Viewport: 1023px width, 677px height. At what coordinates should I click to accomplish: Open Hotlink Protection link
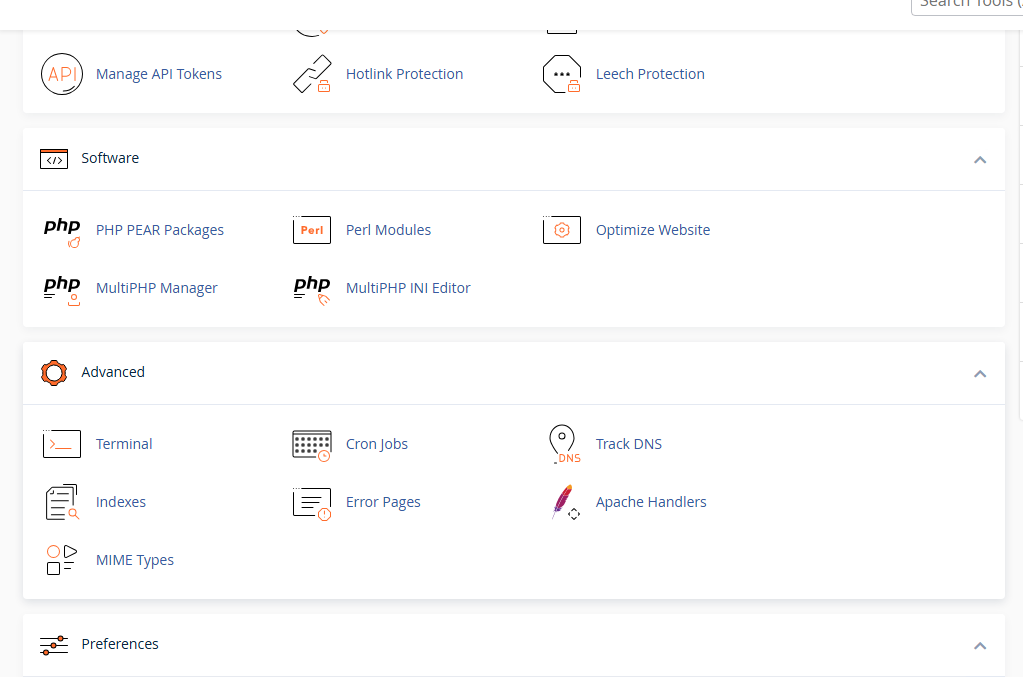[405, 74]
